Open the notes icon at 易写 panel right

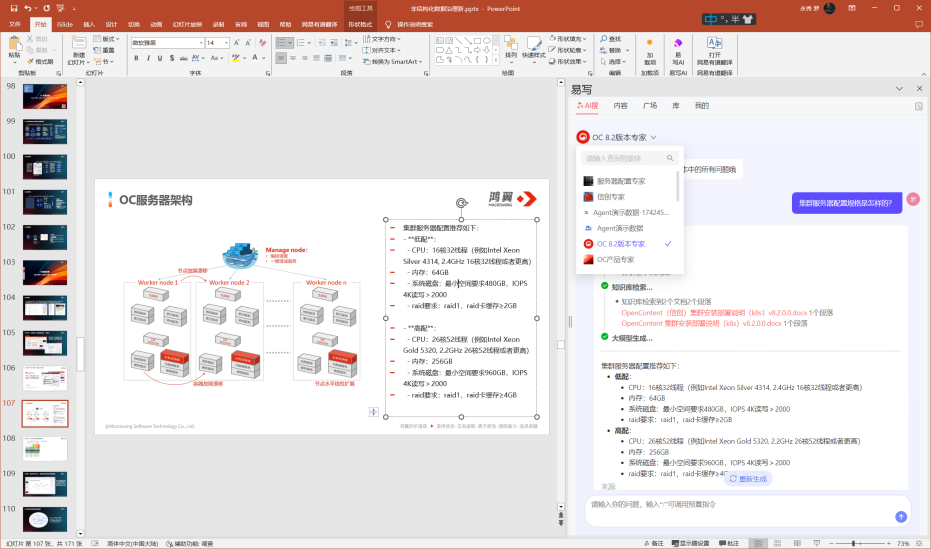[x=919, y=106]
